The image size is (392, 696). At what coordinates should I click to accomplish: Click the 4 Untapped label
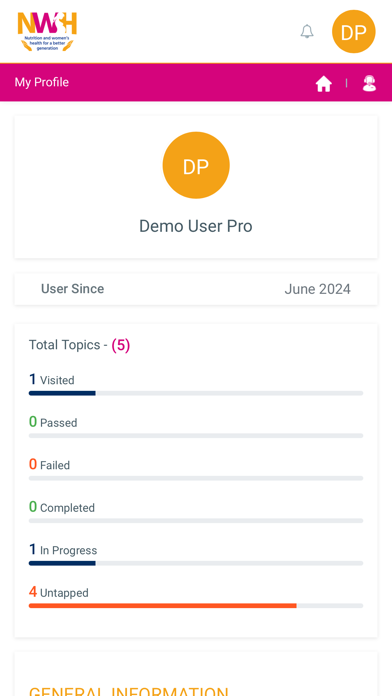coord(59,593)
